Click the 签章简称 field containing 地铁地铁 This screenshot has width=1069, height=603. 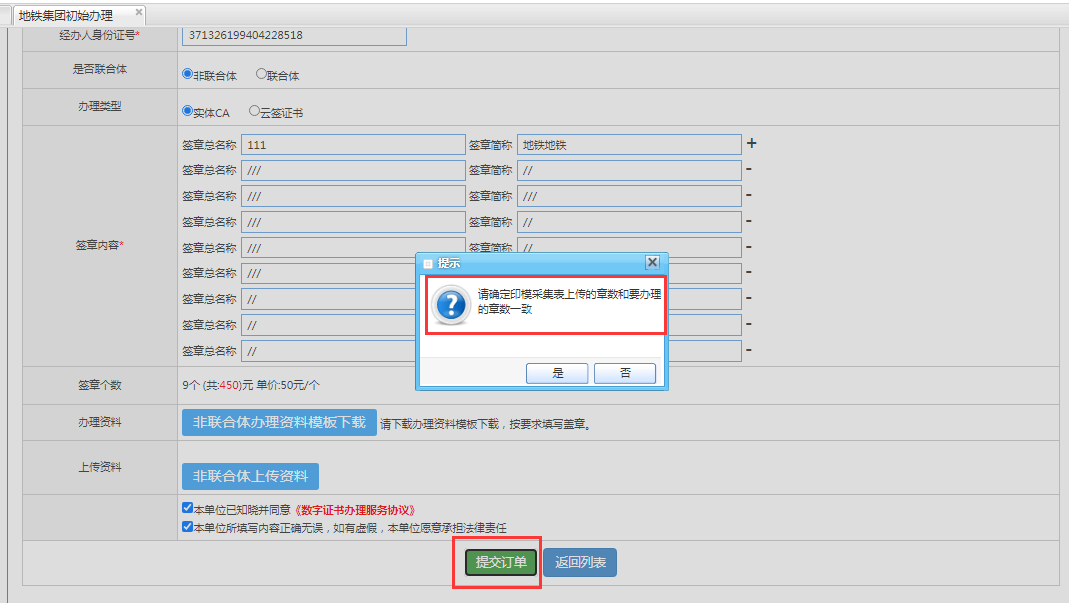coord(629,145)
